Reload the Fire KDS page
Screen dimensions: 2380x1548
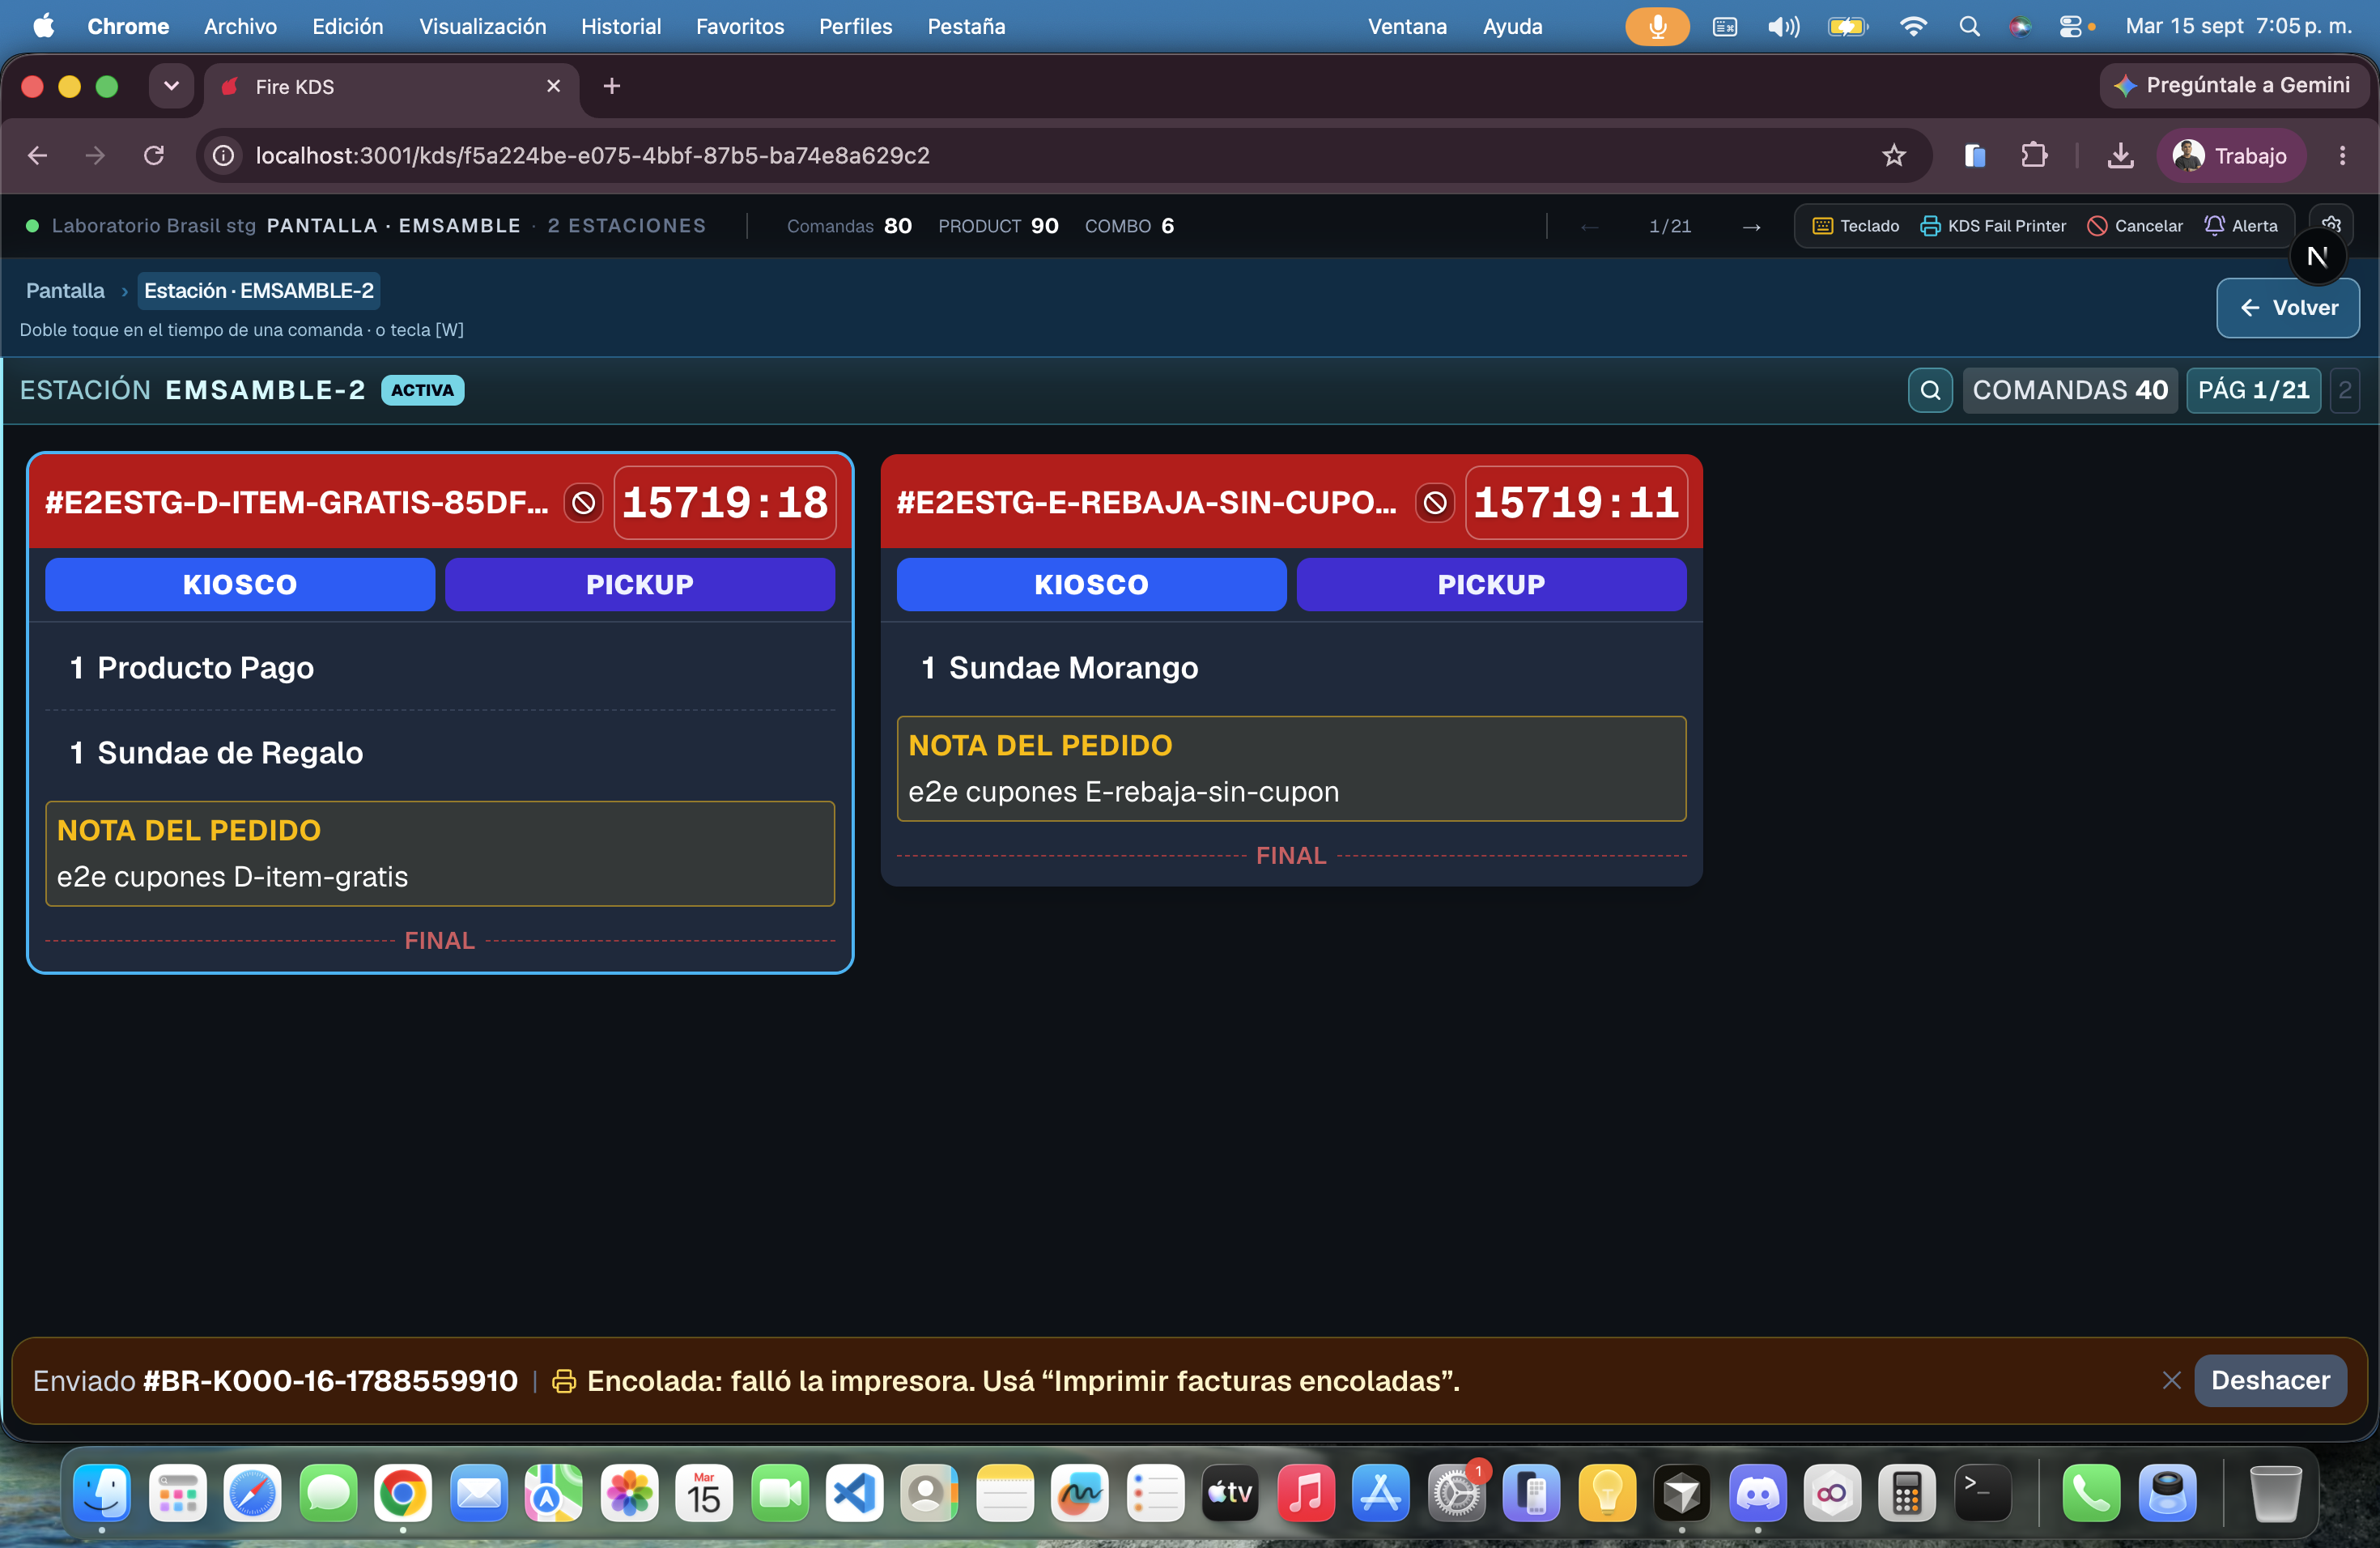point(153,155)
